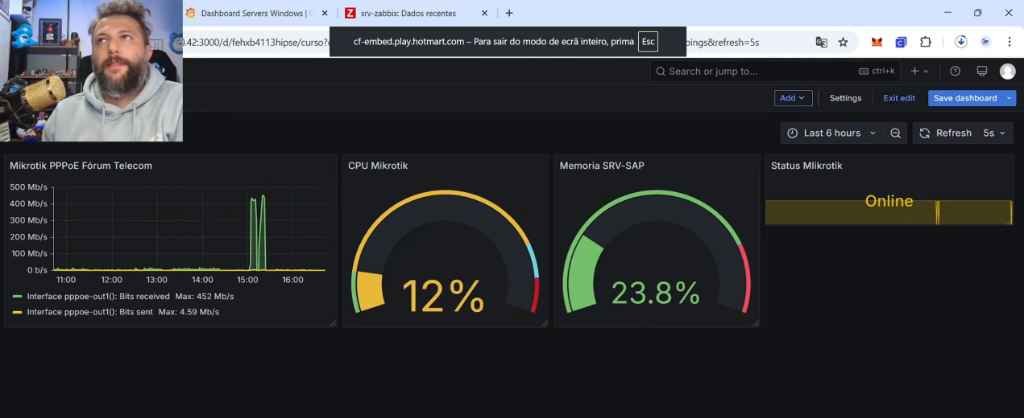The height and width of the screenshot is (418, 1024).
Task: Open Status Mikrotik panel title
Action: coord(807,166)
